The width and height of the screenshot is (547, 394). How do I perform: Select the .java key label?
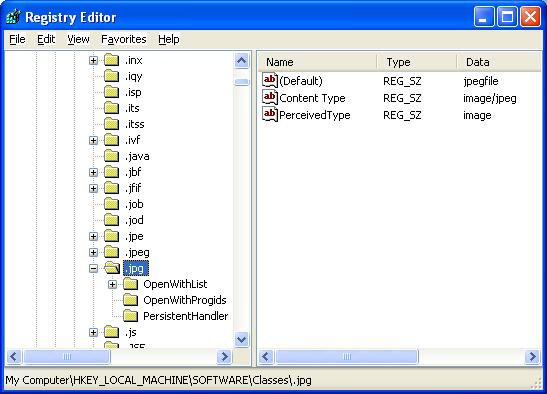[137, 156]
